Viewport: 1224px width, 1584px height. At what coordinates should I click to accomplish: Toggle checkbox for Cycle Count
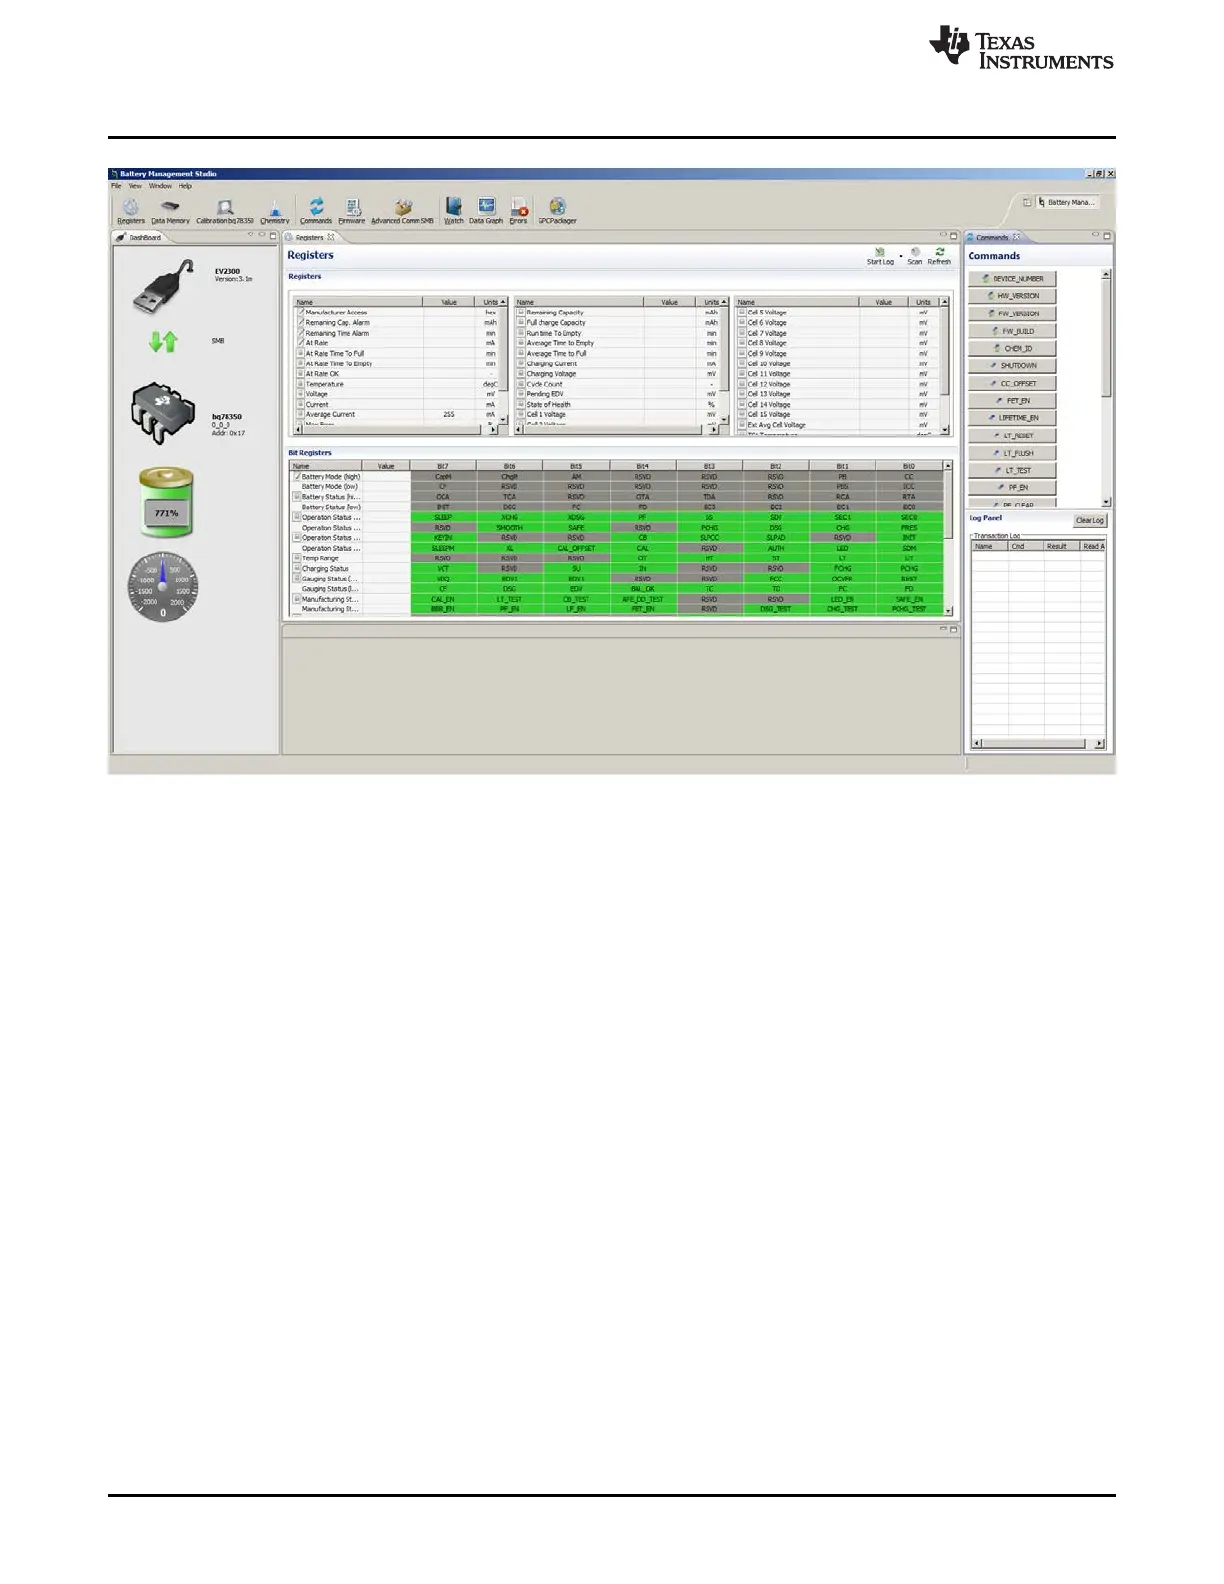tap(521, 384)
